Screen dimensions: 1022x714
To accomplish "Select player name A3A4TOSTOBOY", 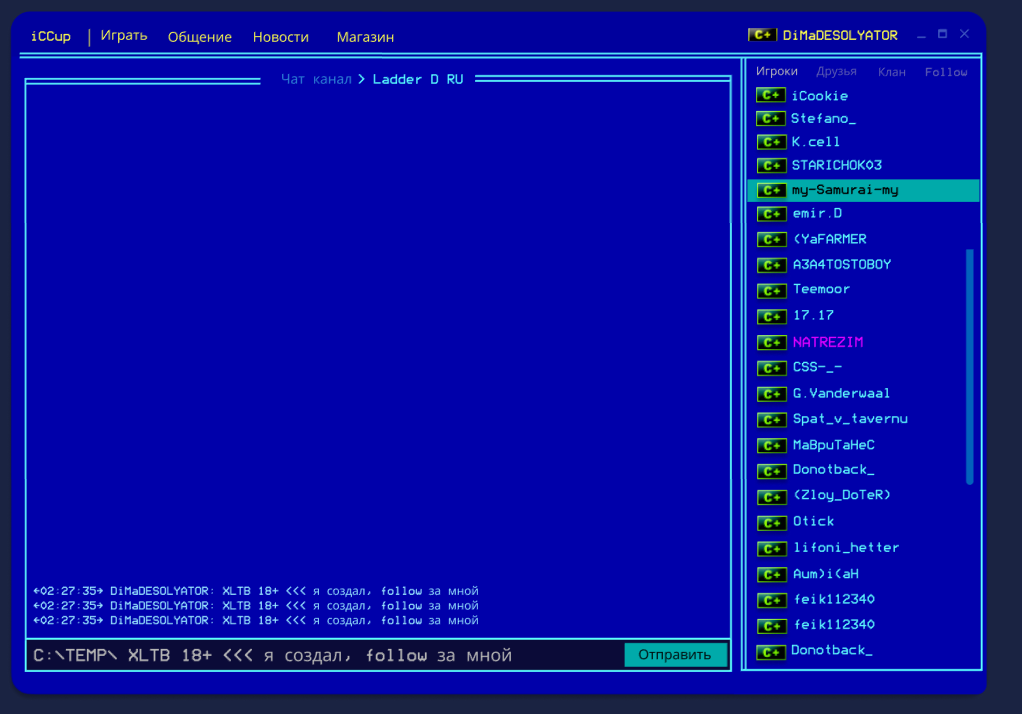I will (841, 265).
